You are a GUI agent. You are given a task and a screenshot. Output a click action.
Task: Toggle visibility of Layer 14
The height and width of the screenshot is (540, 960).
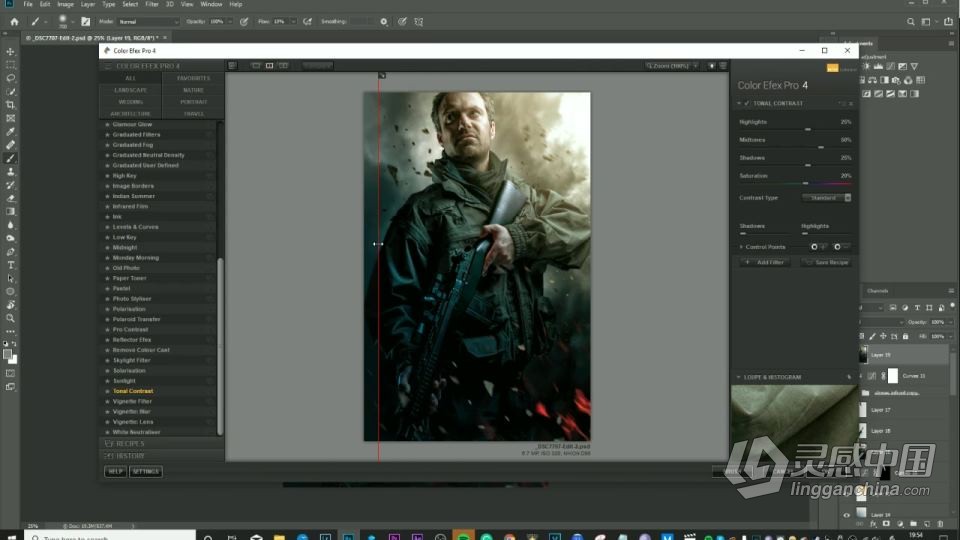847,515
